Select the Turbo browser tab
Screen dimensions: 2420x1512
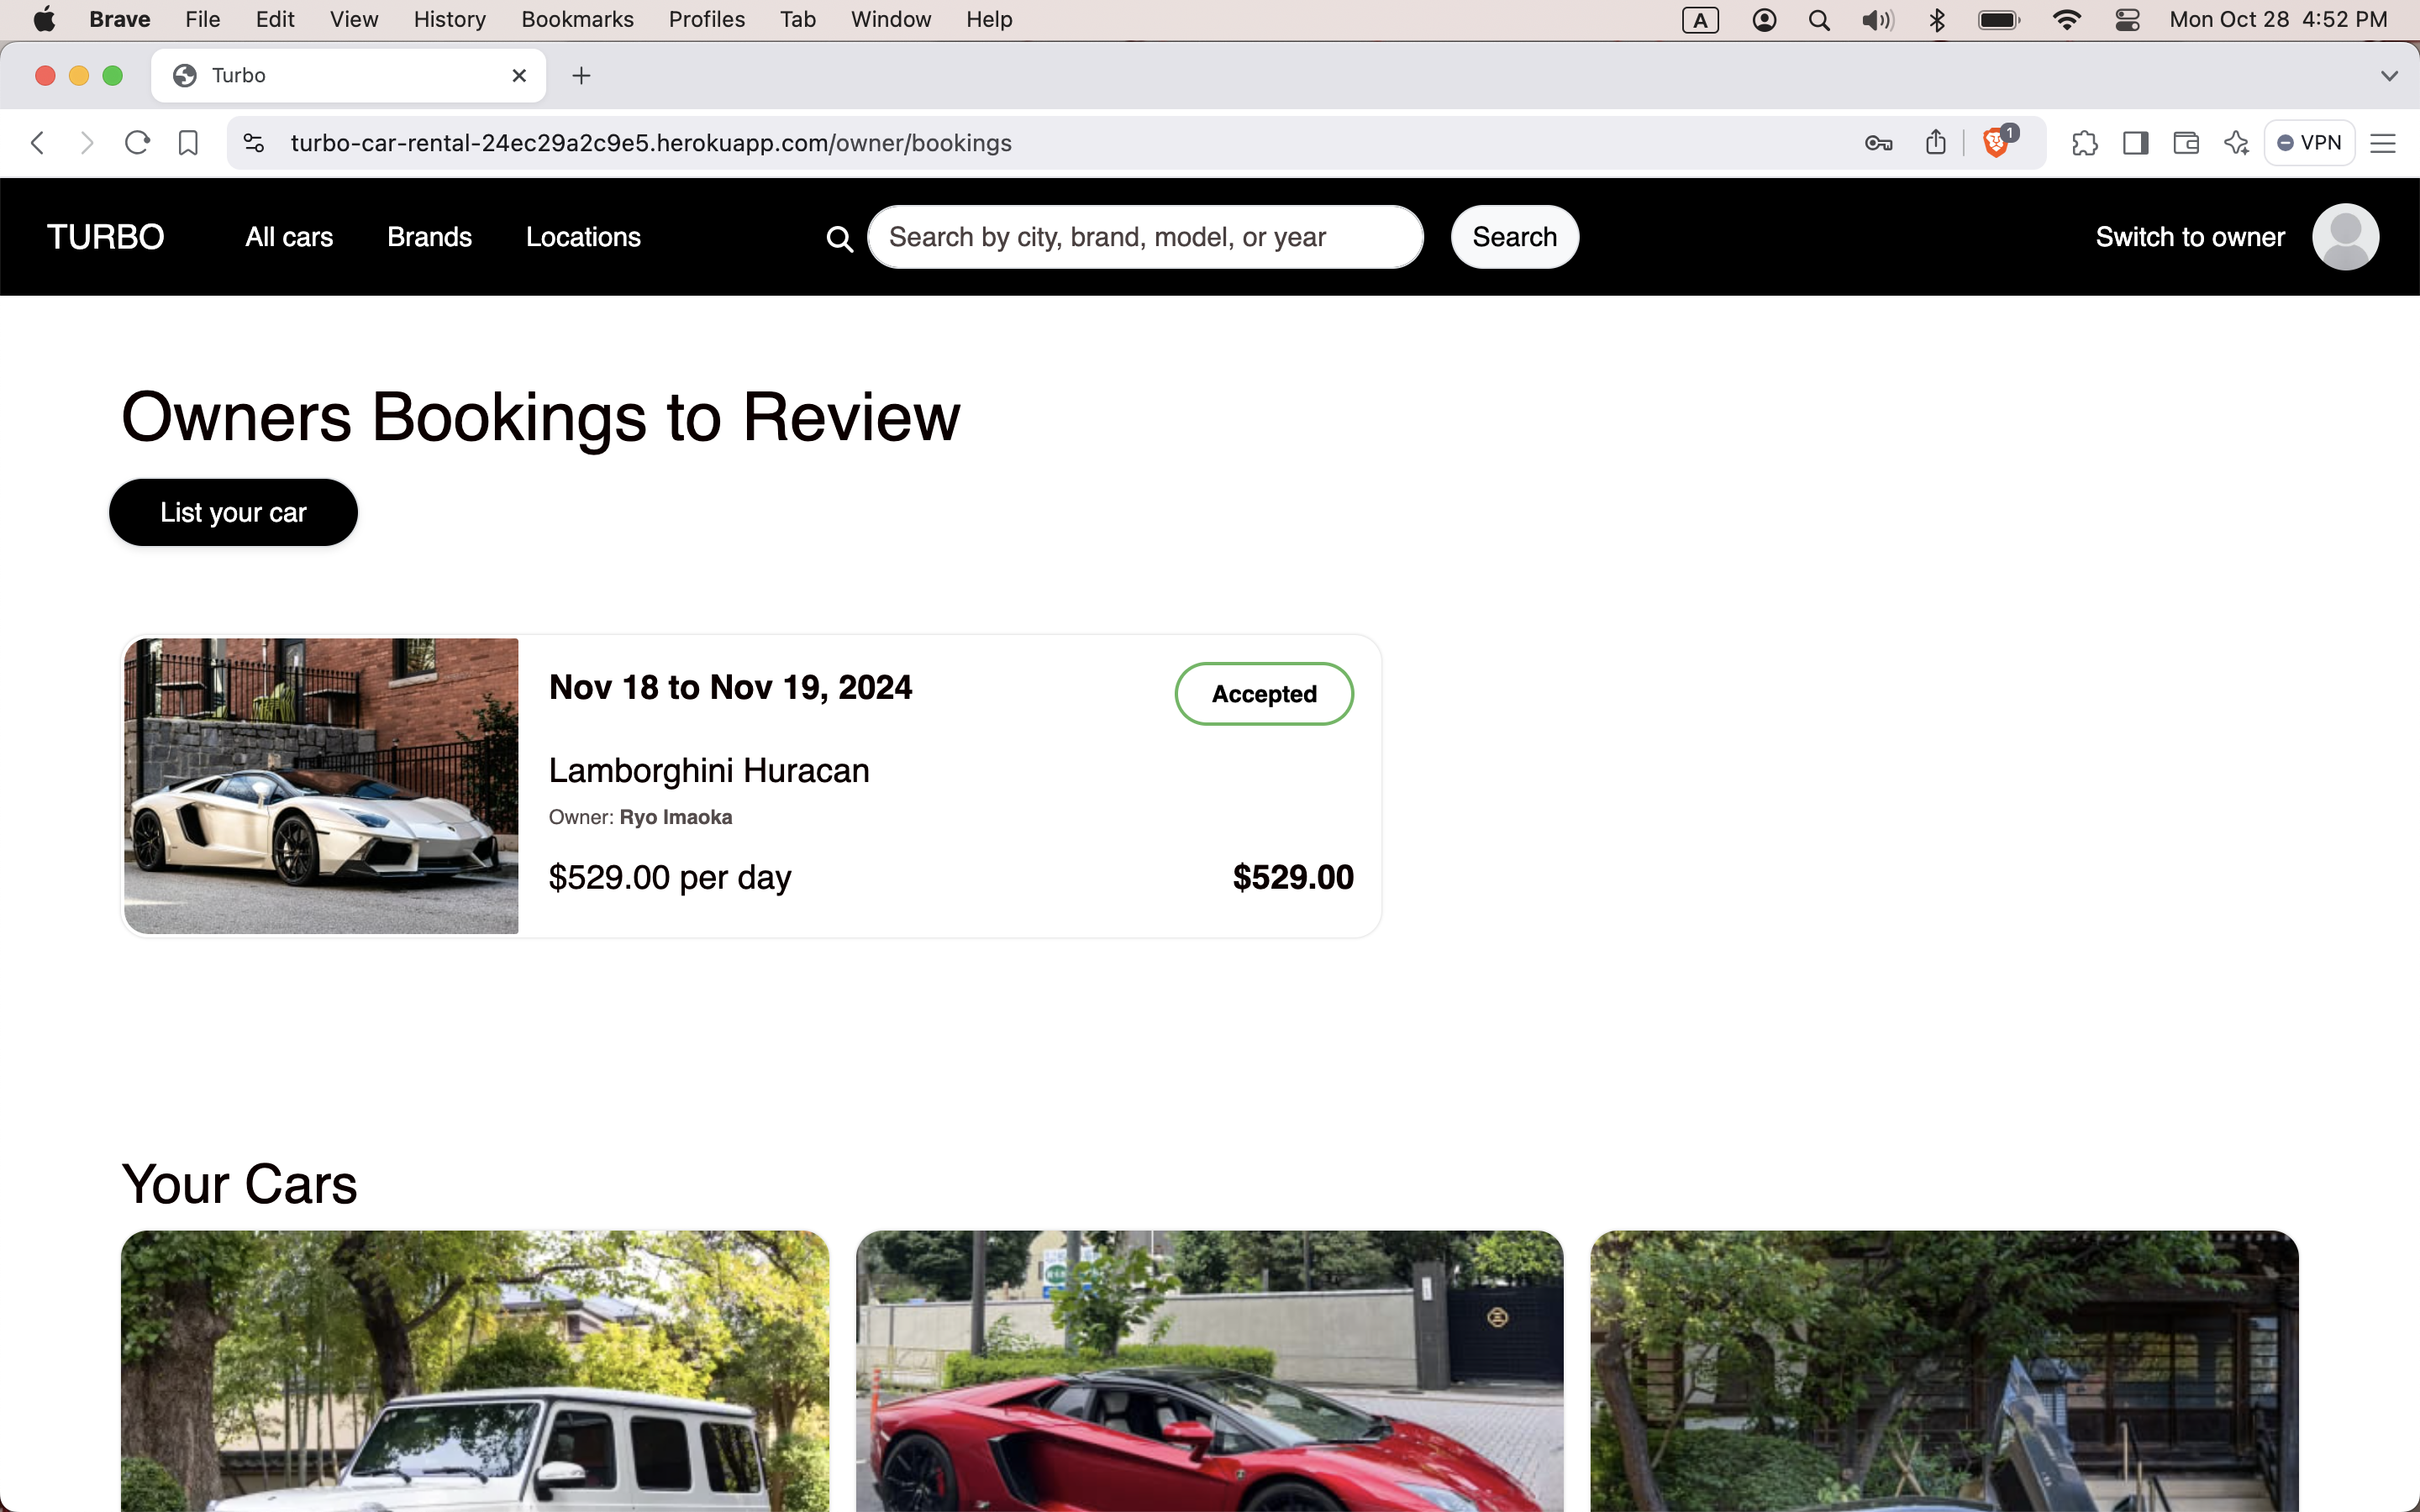[x=348, y=76]
